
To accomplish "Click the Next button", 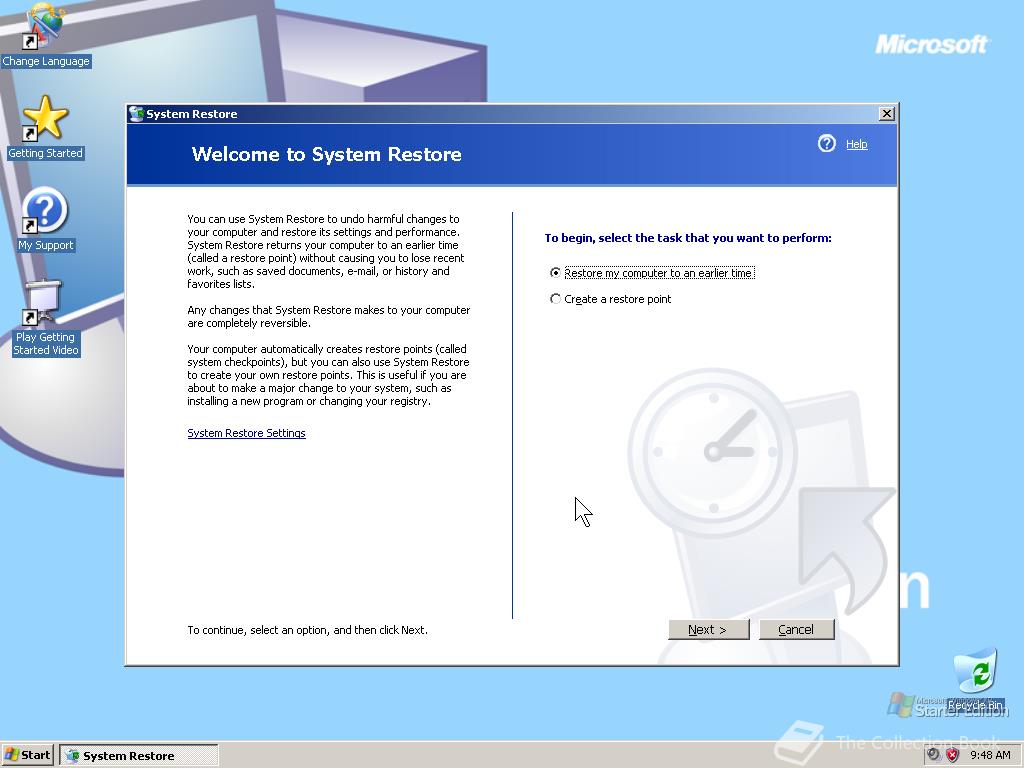I will (x=709, y=630).
